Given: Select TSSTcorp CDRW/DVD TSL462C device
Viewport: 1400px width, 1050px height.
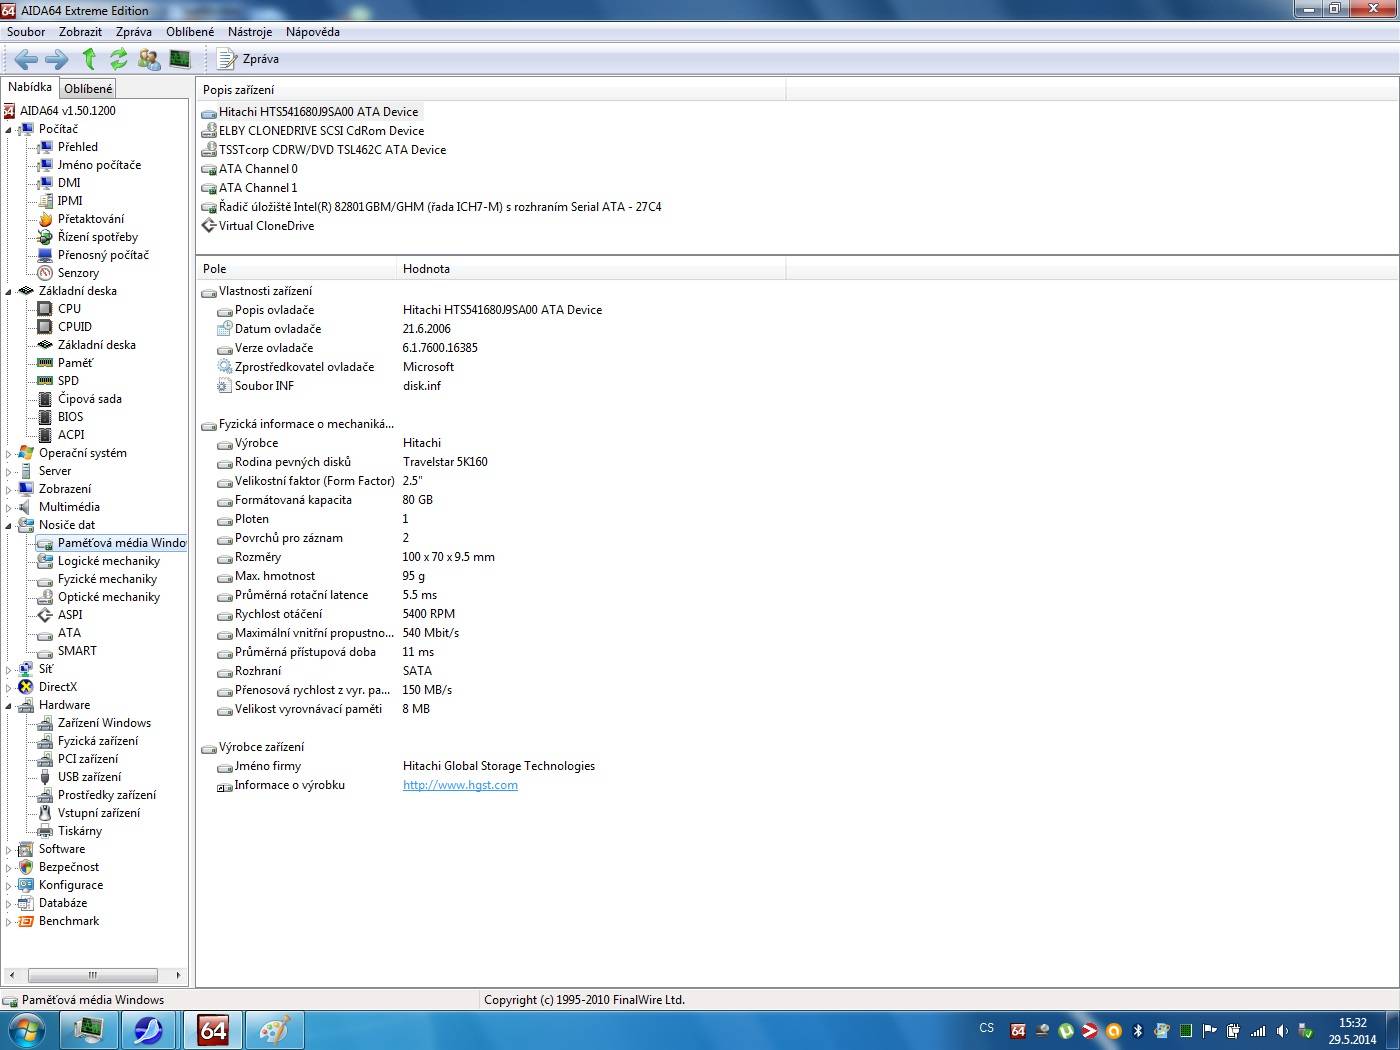Looking at the screenshot, I should tap(332, 150).
